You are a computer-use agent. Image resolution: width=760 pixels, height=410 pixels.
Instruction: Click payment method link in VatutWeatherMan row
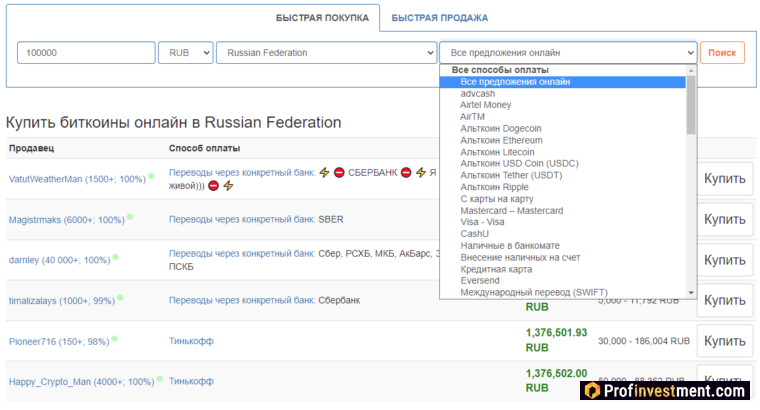242,172
